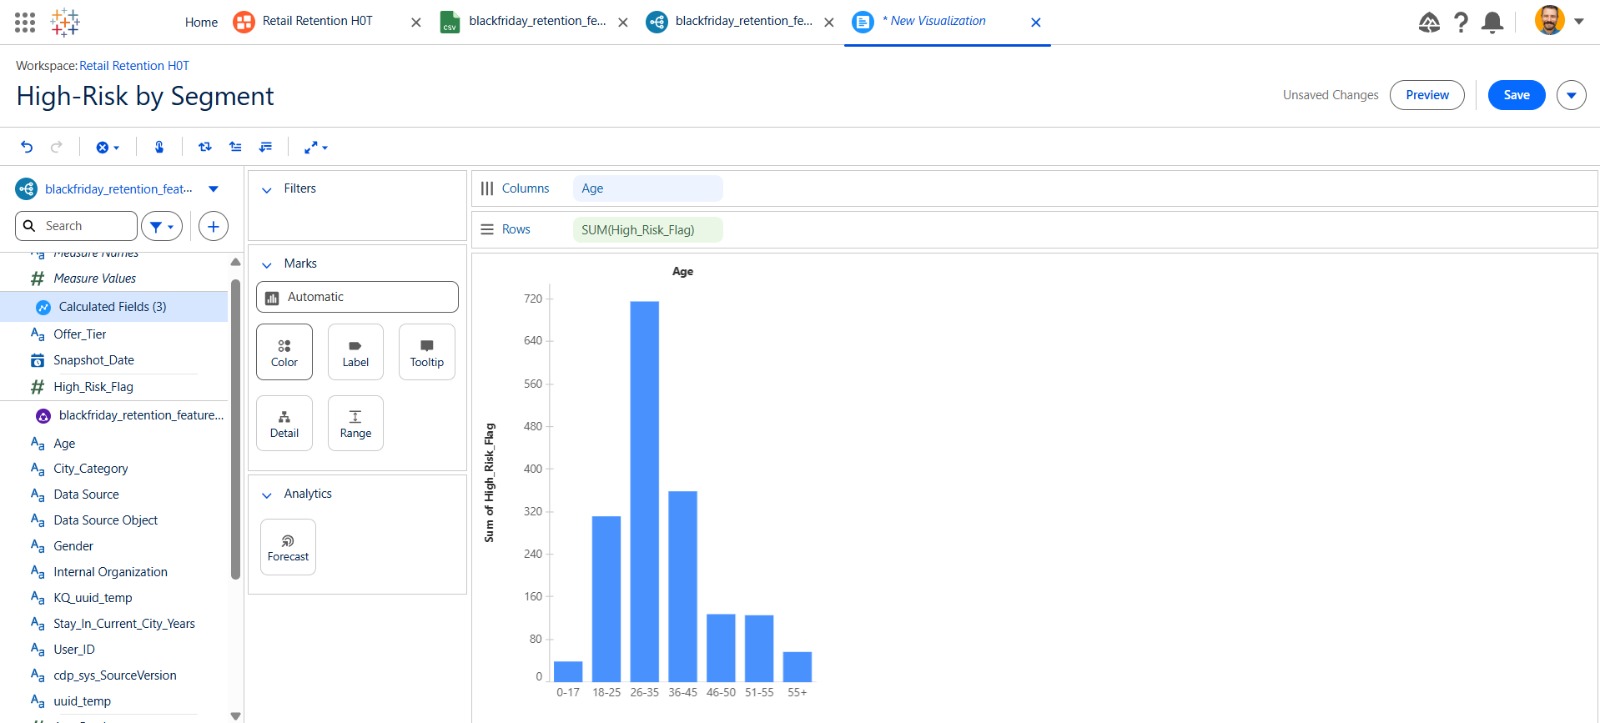Viewport: 1600px width, 723px height.
Task: Collapse the Marks section
Action: tap(267, 264)
